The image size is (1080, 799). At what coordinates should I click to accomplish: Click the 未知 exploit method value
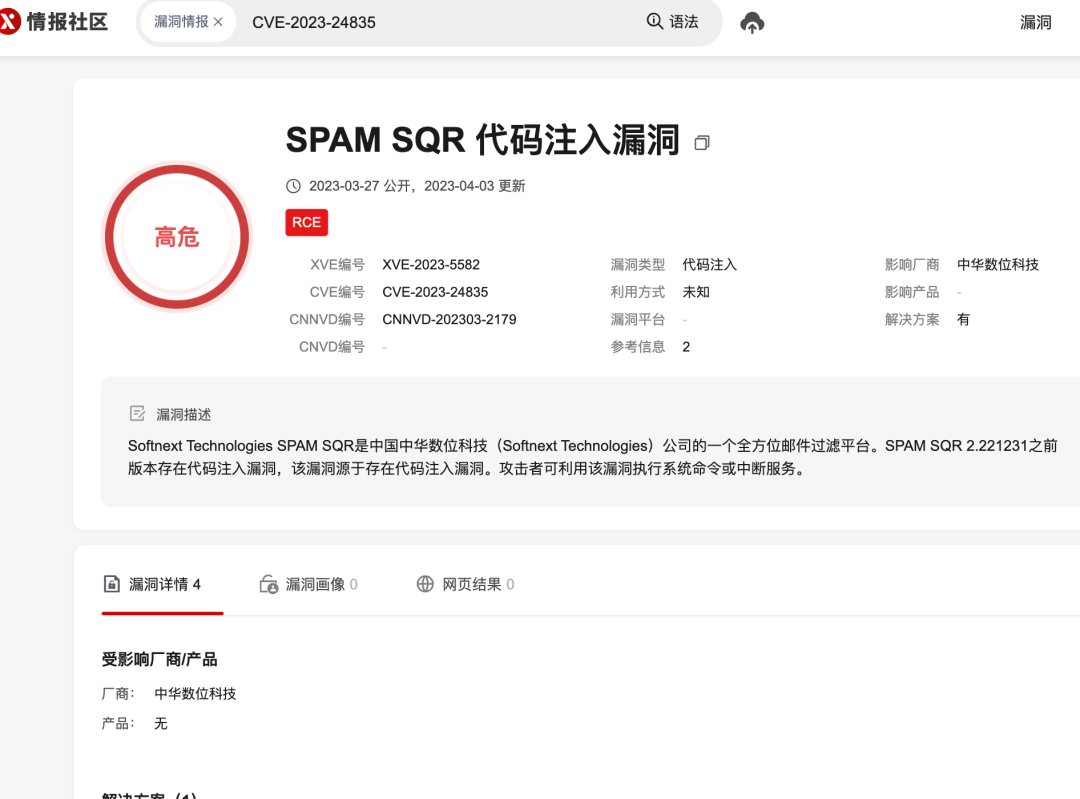[696, 292]
